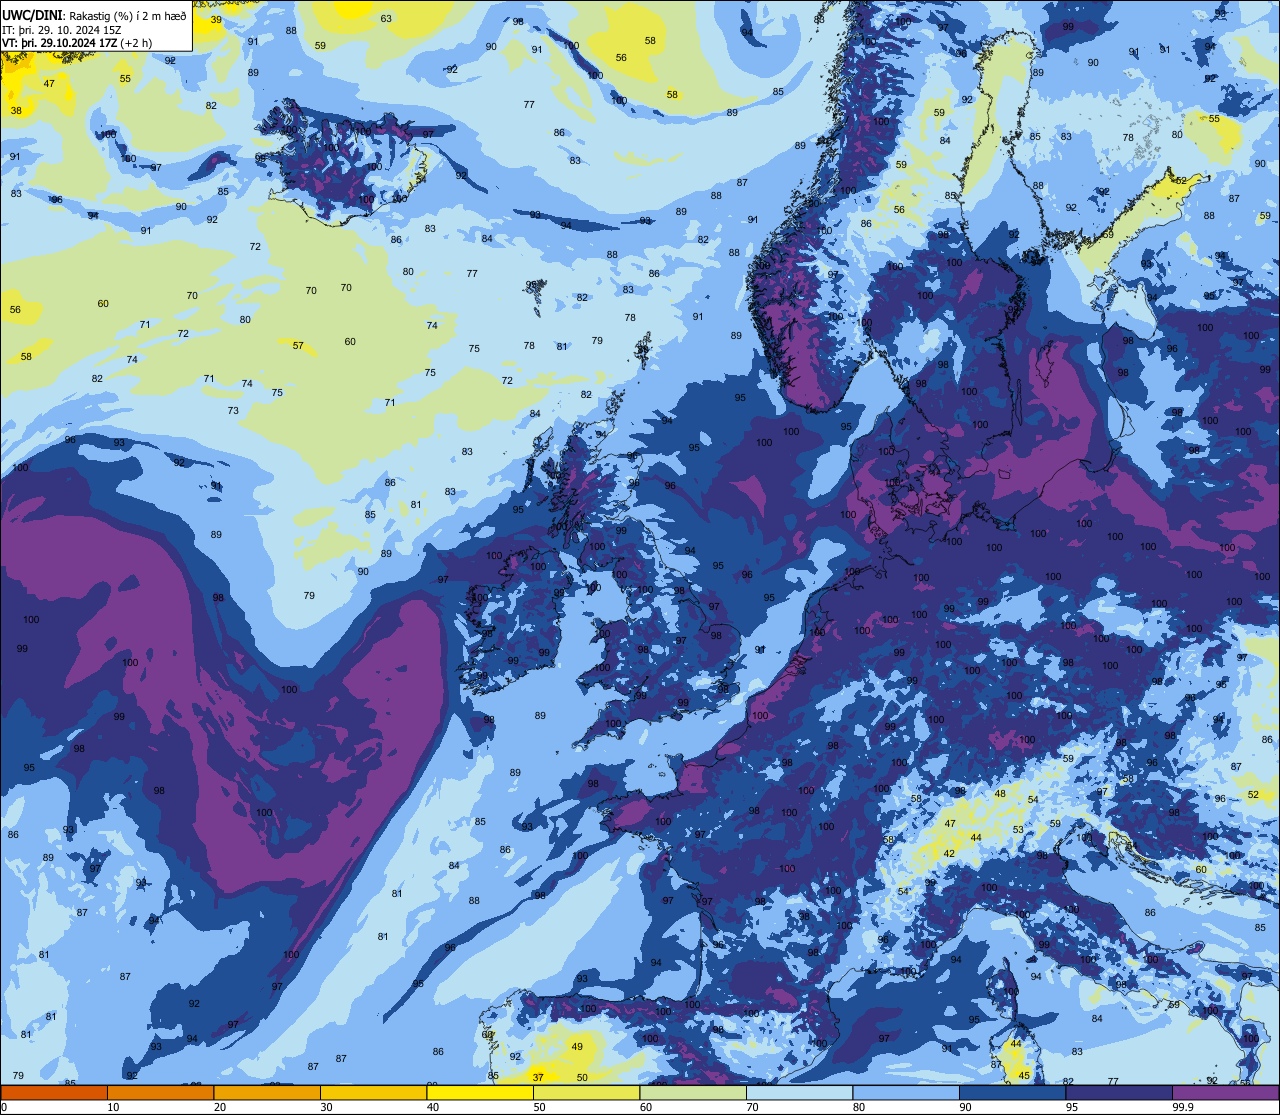Click the purple above-99.9 legend swatch

click(1225, 1092)
